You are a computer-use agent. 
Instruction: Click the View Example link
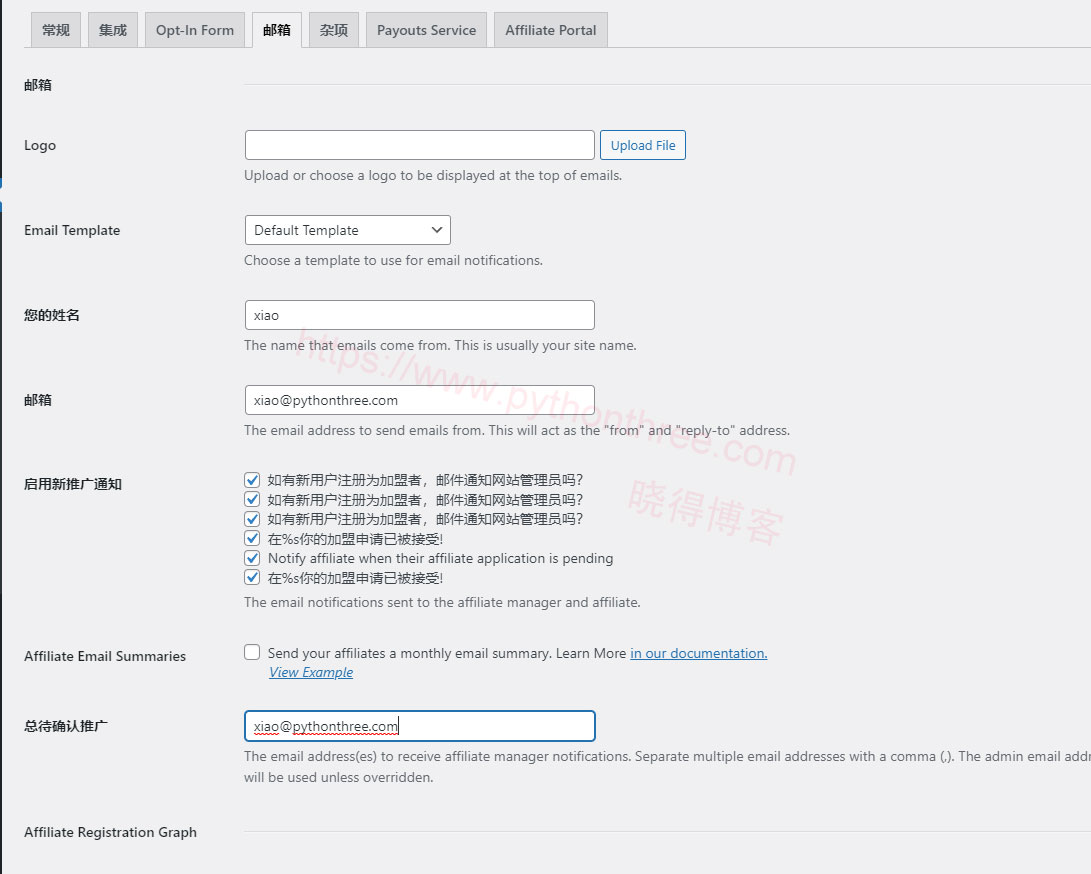(x=311, y=672)
